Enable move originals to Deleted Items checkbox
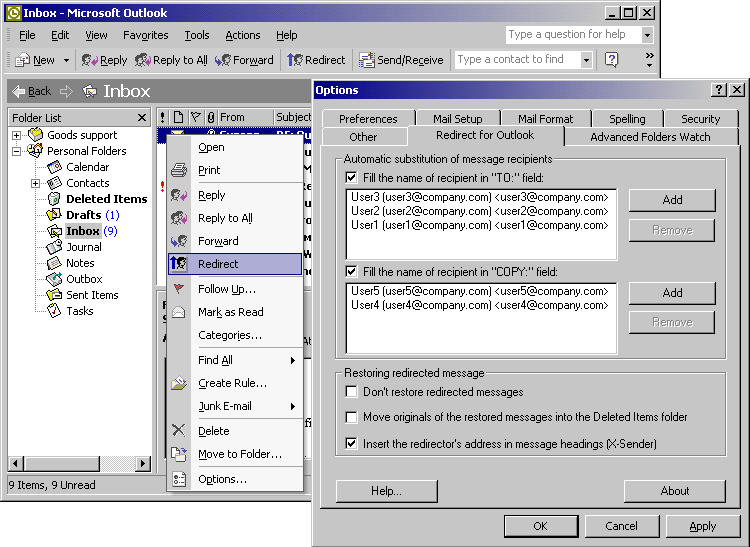Viewport: 750px width, 547px height. point(352,417)
